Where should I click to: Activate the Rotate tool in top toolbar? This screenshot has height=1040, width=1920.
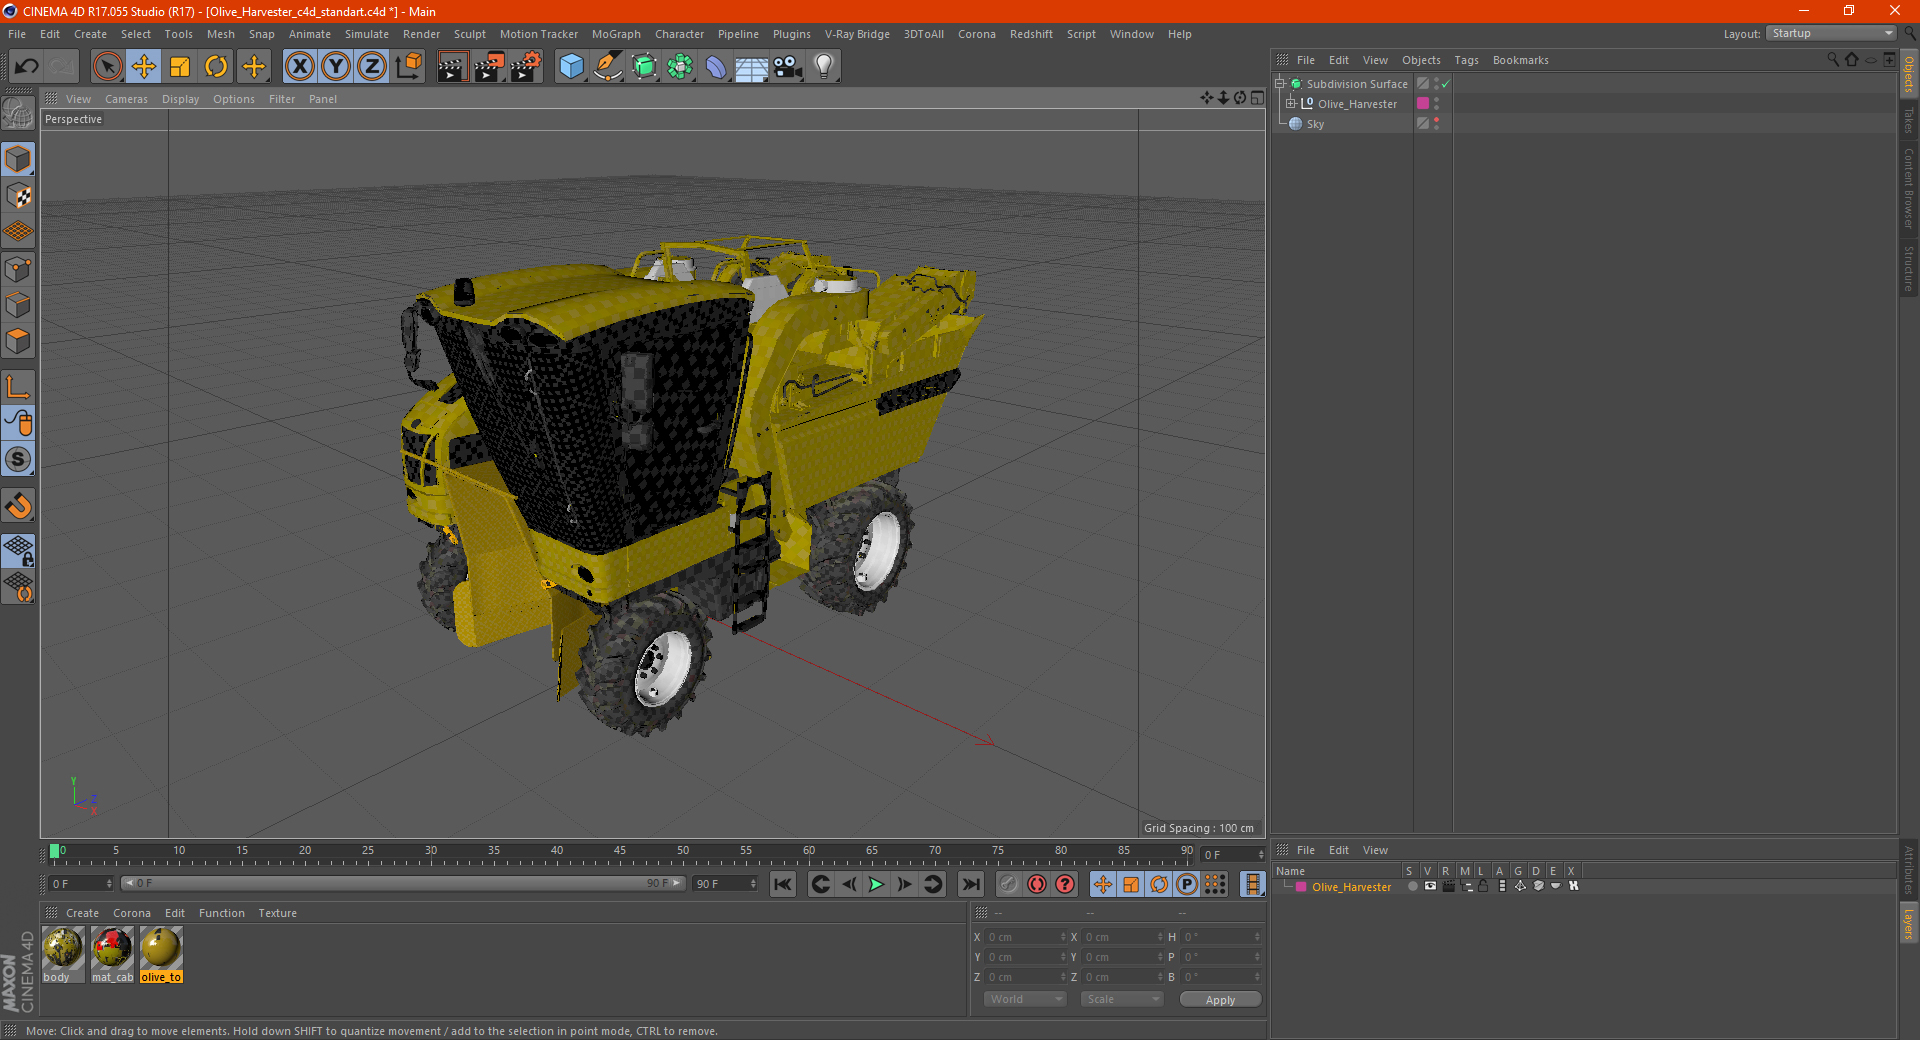click(216, 67)
